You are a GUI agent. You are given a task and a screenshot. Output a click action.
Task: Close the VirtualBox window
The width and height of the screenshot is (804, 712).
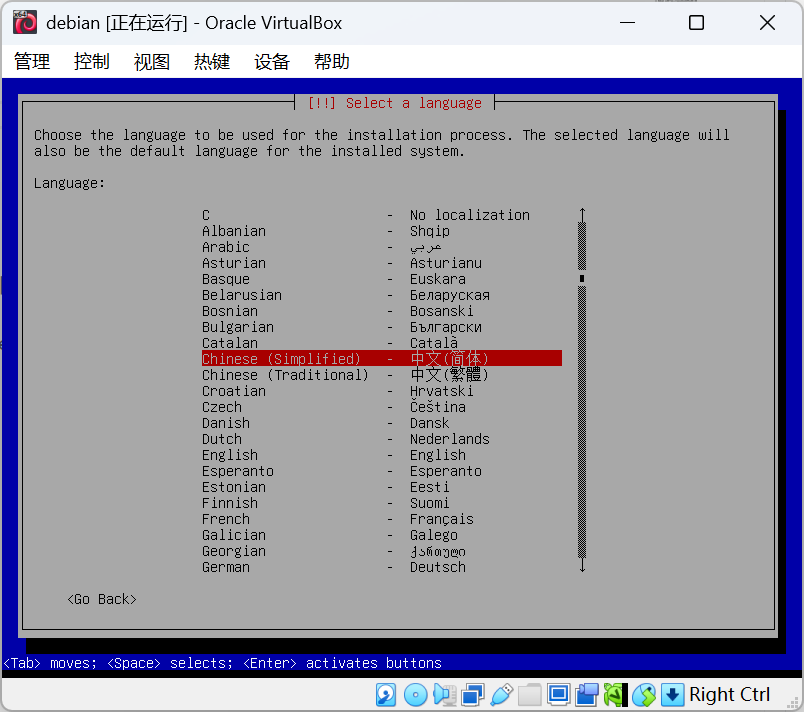tap(767, 23)
